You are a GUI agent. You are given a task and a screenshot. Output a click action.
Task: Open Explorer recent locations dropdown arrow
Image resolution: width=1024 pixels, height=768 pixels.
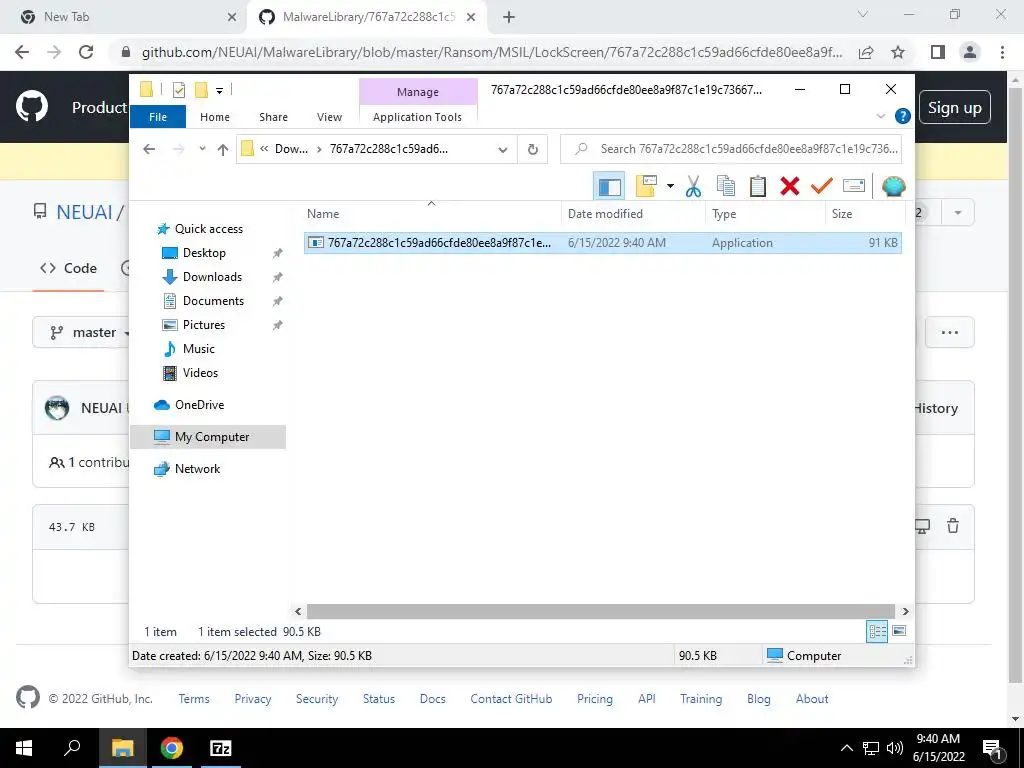pos(202,149)
